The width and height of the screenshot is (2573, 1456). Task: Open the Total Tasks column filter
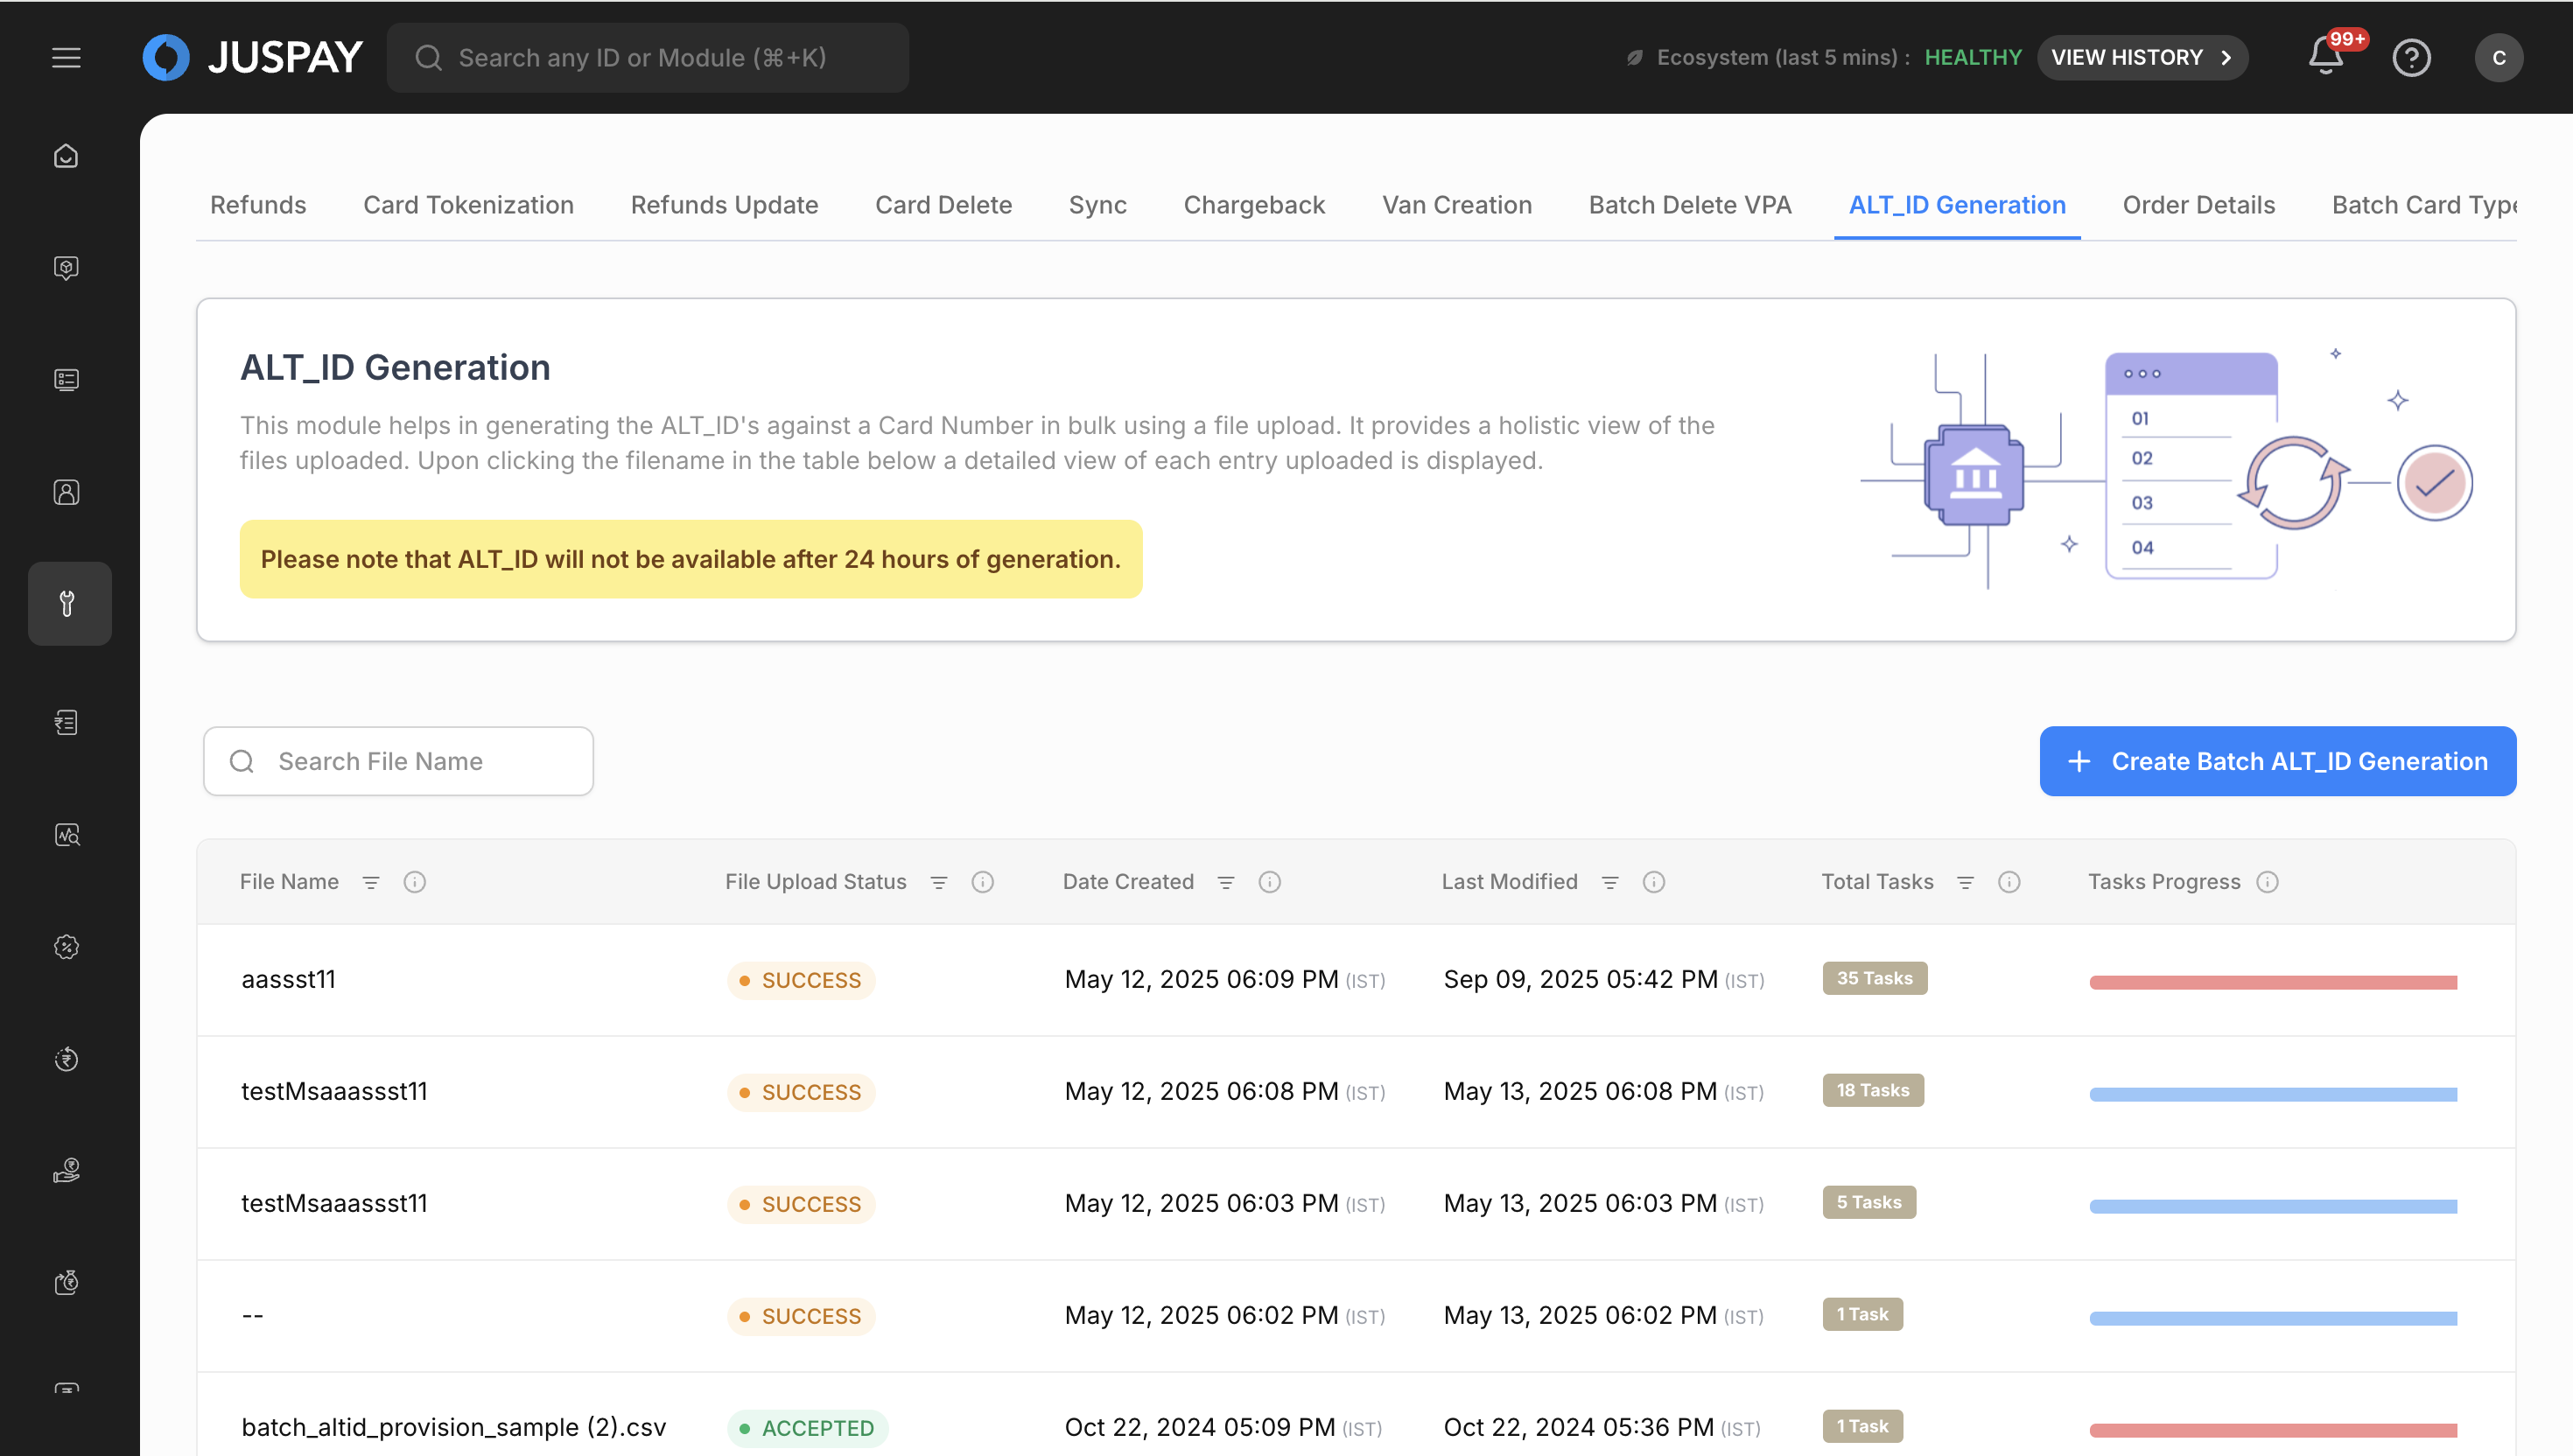pos(1965,882)
